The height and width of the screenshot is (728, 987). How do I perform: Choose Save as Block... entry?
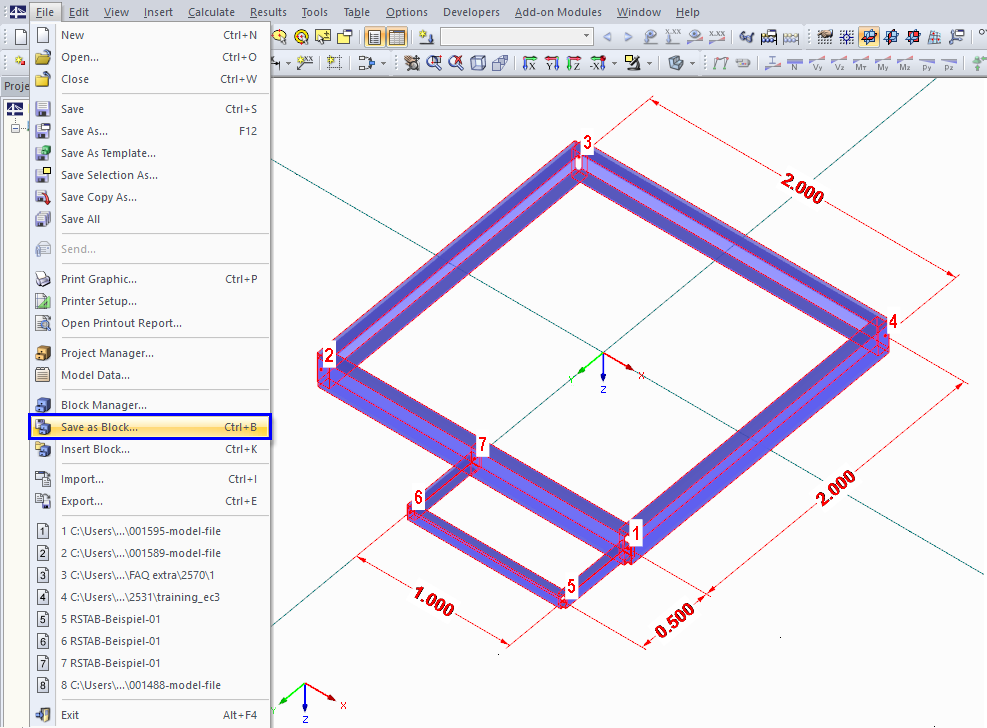pyautogui.click(x=150, y=427)
